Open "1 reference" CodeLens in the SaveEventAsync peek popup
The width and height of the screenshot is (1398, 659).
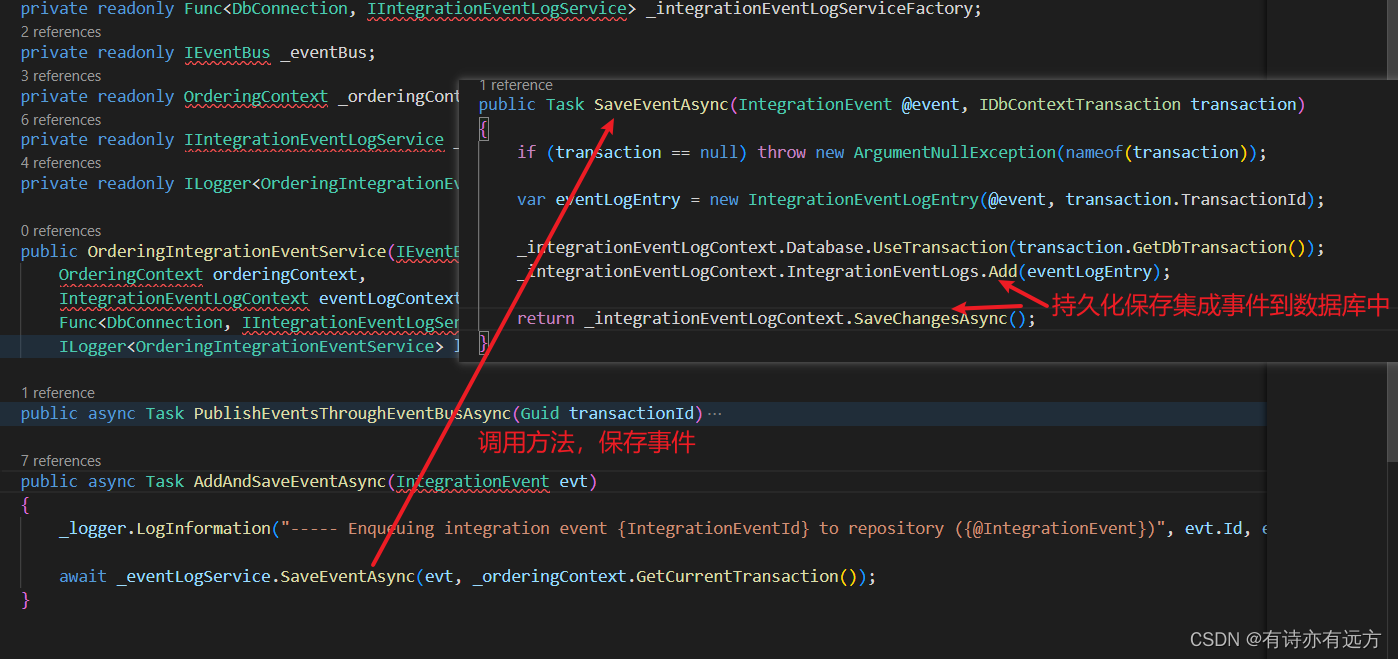tap(516, 85)
